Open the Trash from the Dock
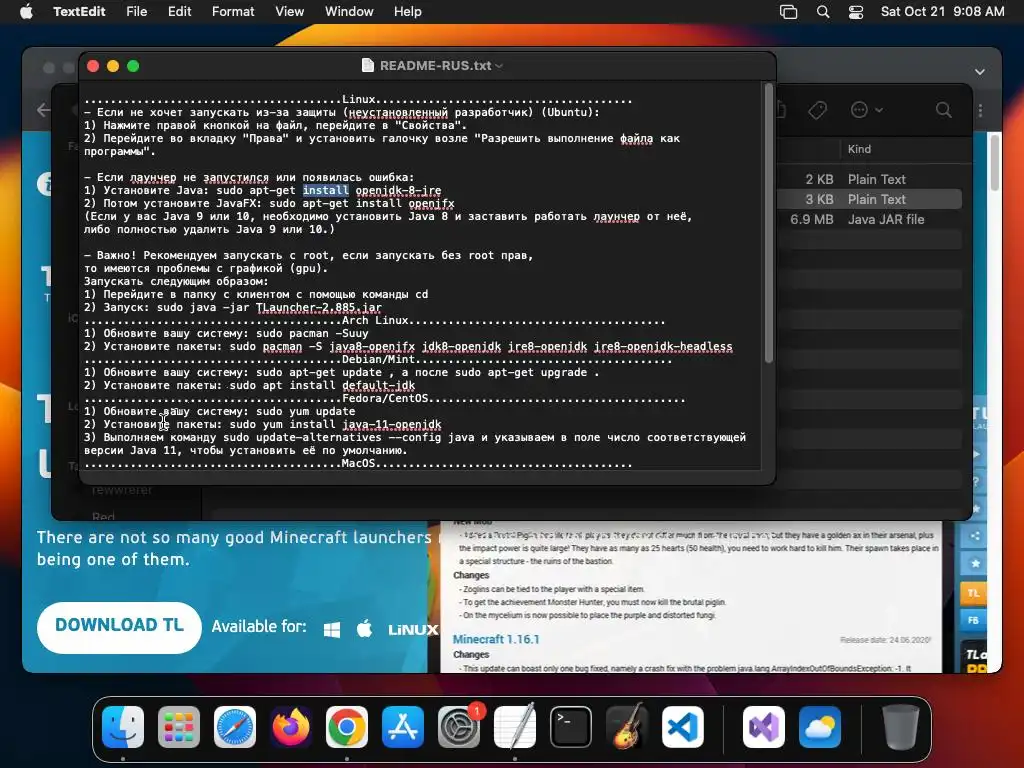 pos(901,727)
